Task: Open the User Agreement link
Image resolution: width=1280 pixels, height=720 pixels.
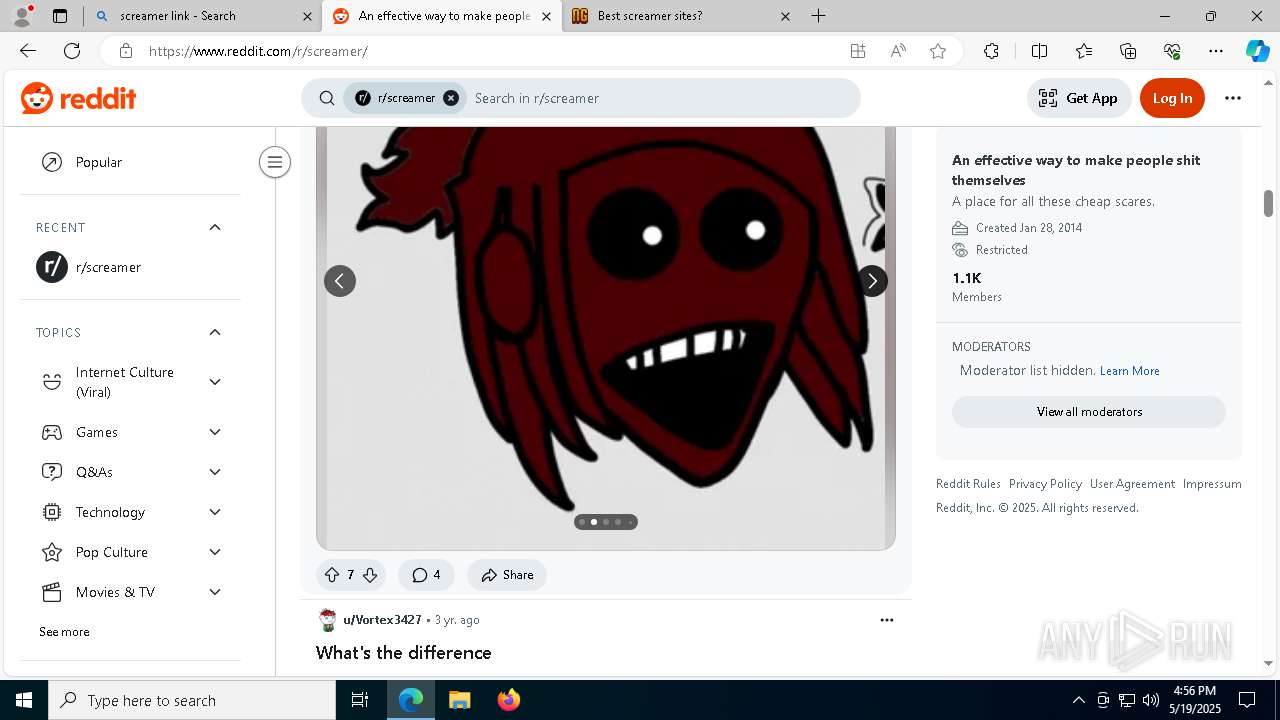Action: click(1132, 484)
